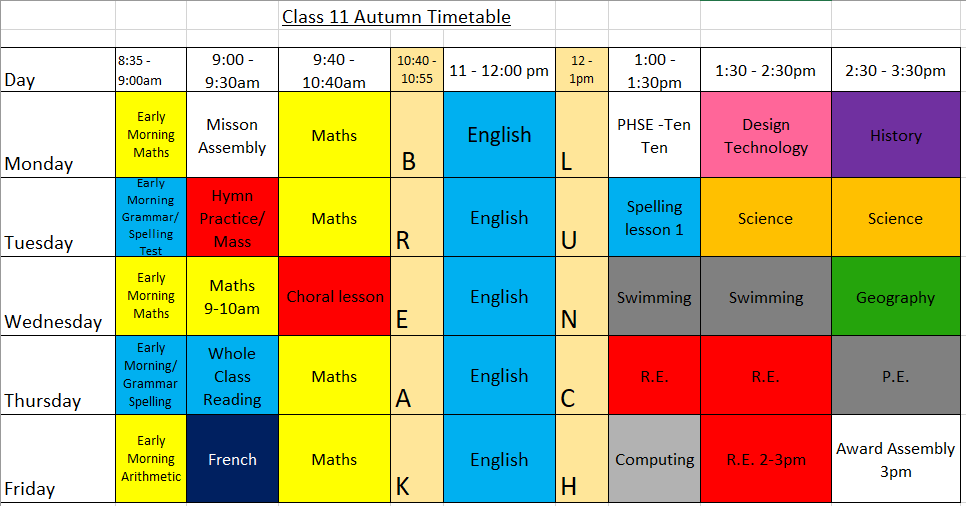Select the Early Morning Arithmetic cell
The width and height of the screenshot is (966, 506).
151,459
